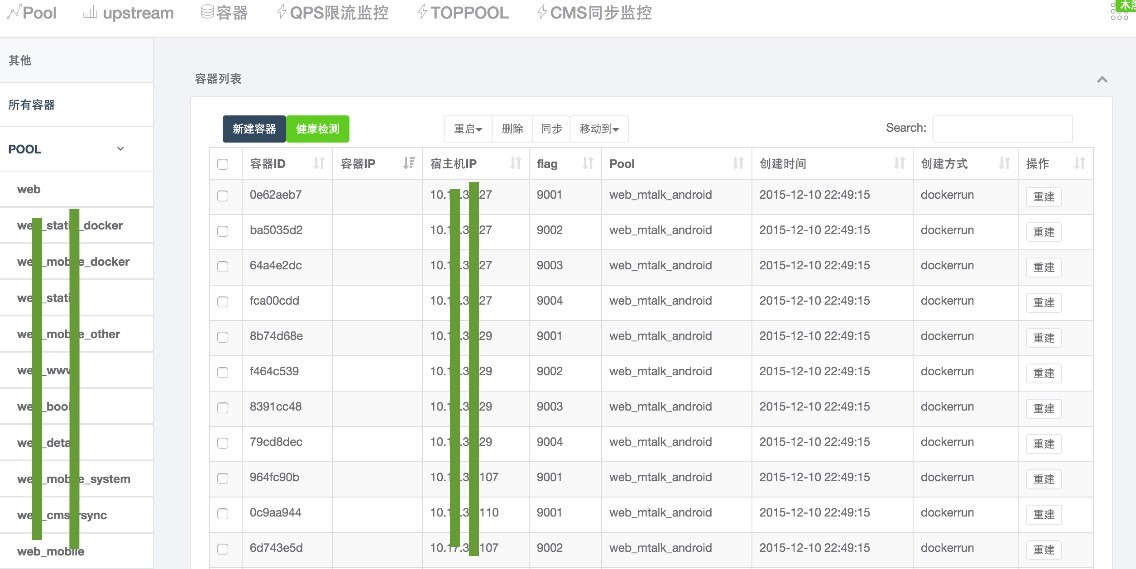Check the row for container 8391cc48
1136x569 pixels.
coord(222,407)
